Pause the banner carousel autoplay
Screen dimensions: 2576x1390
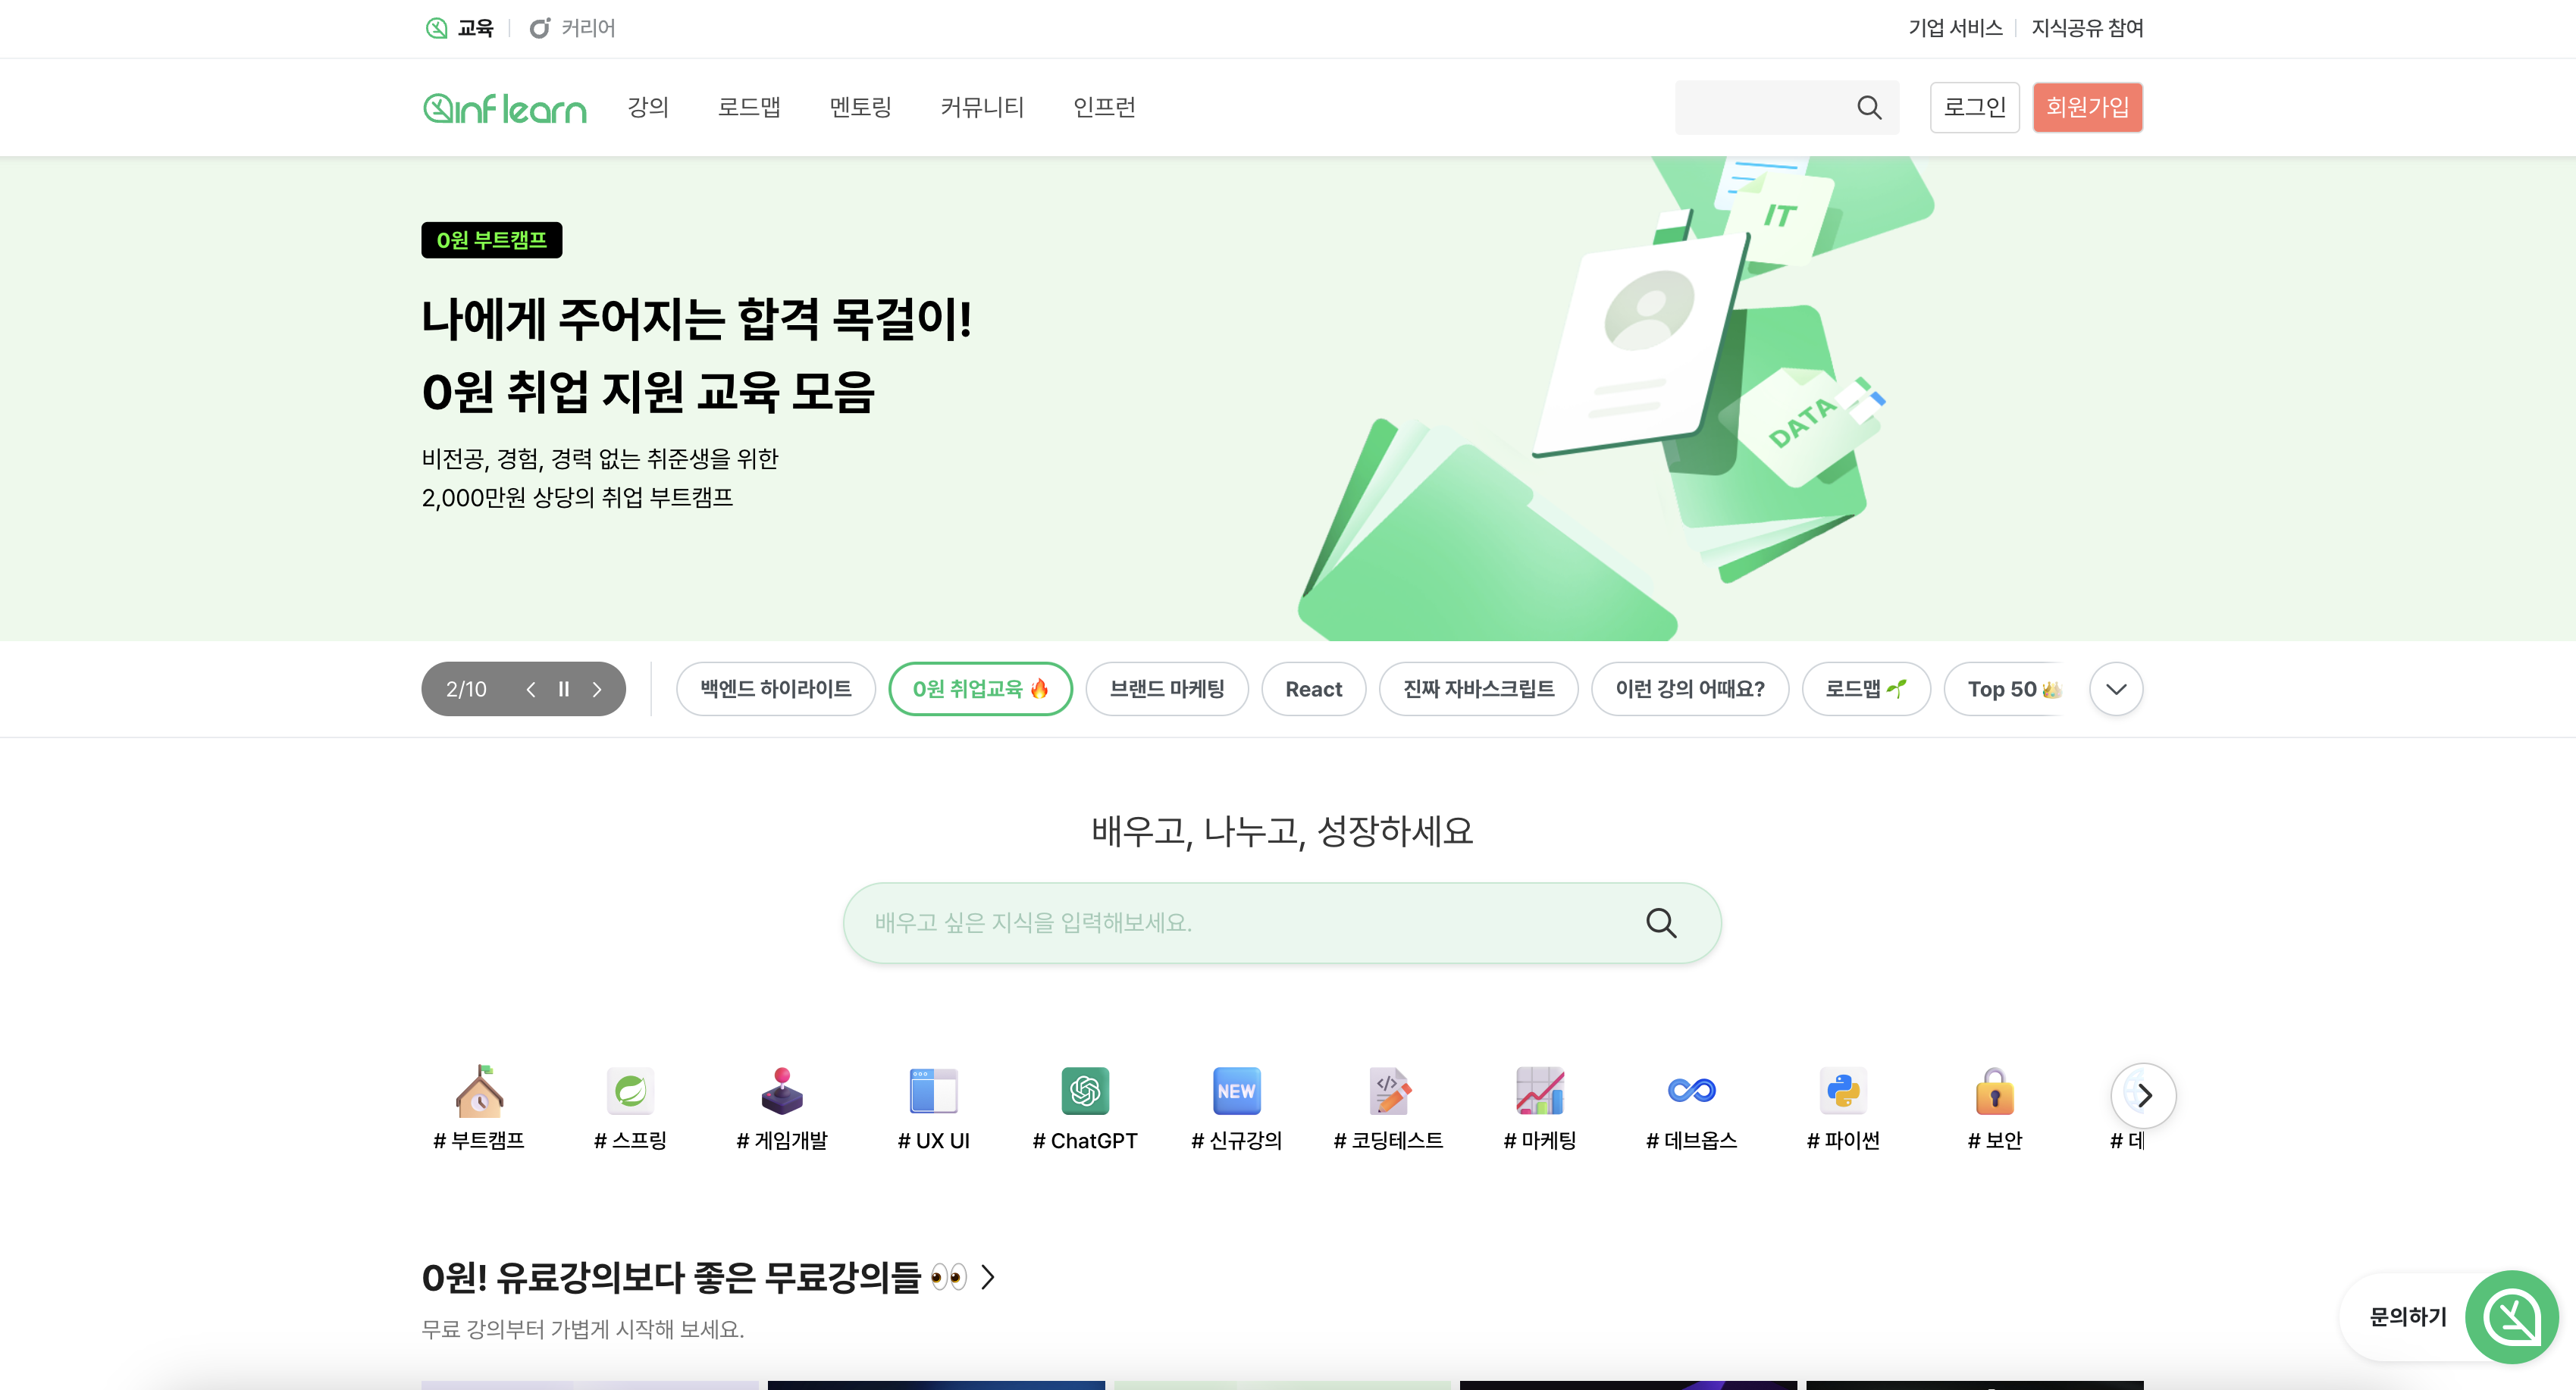[564, 689]
